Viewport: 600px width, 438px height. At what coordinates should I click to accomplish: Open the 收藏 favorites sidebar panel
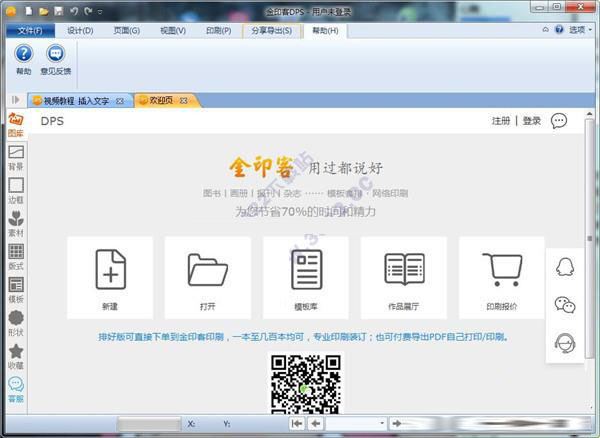16,357
